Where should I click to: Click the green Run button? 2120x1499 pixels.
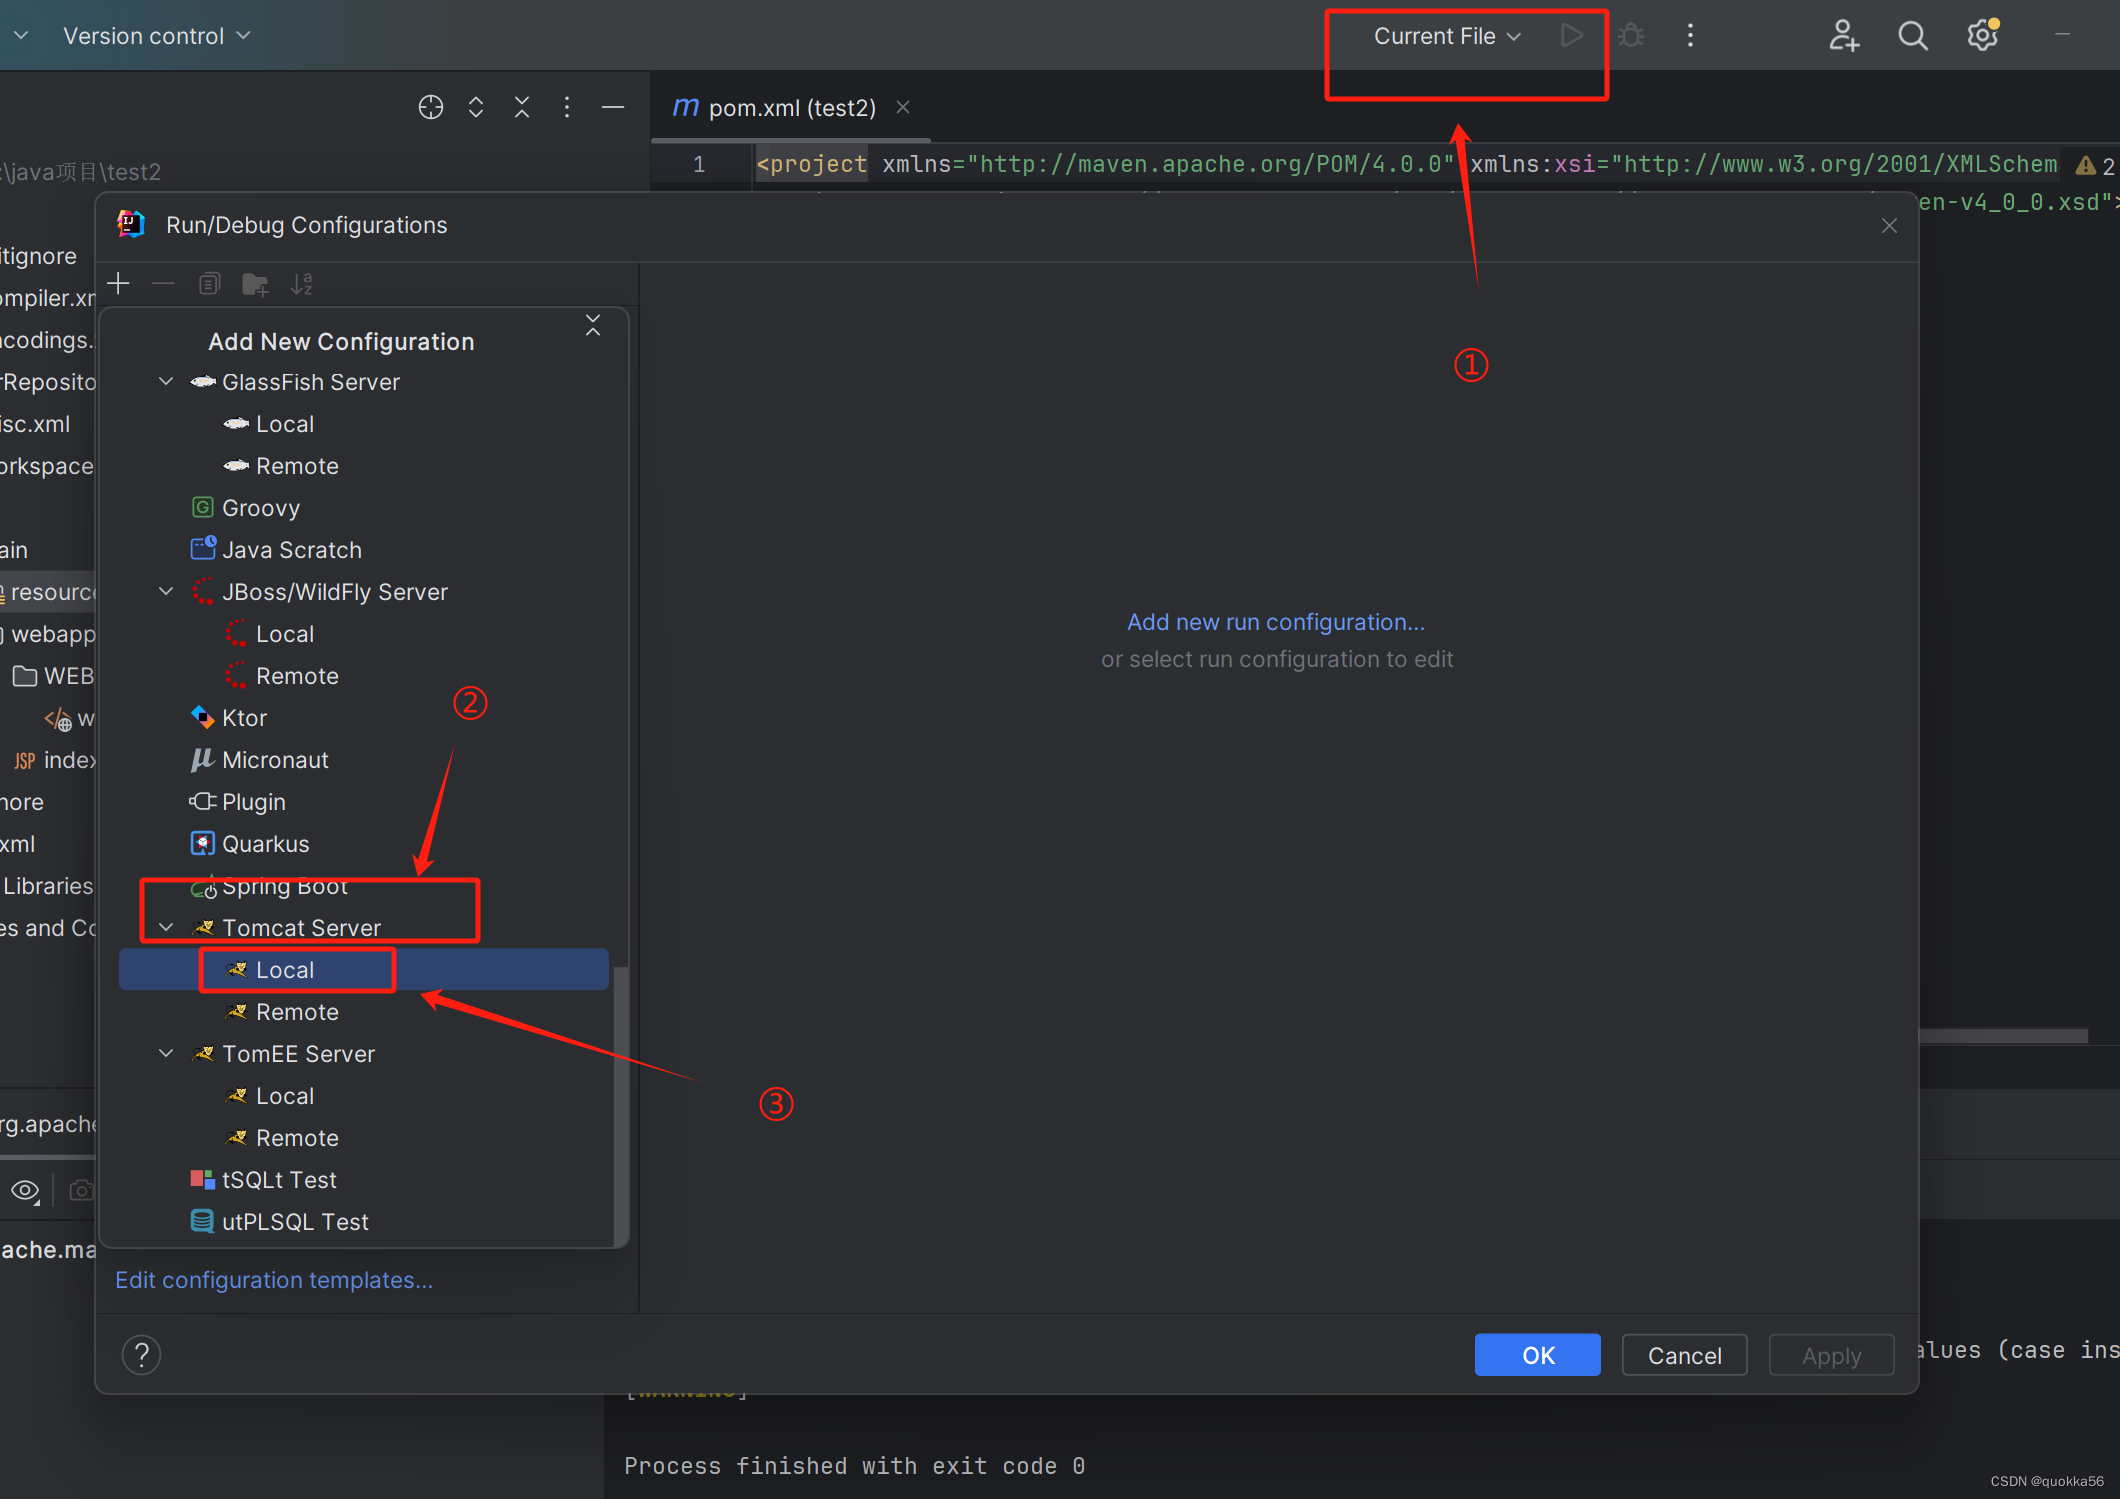1571,36
